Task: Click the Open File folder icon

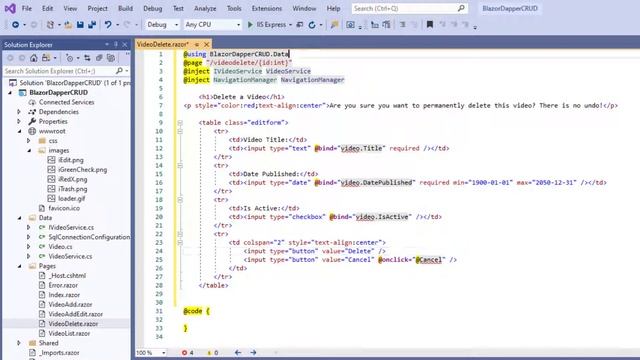Action: (68, 25)
